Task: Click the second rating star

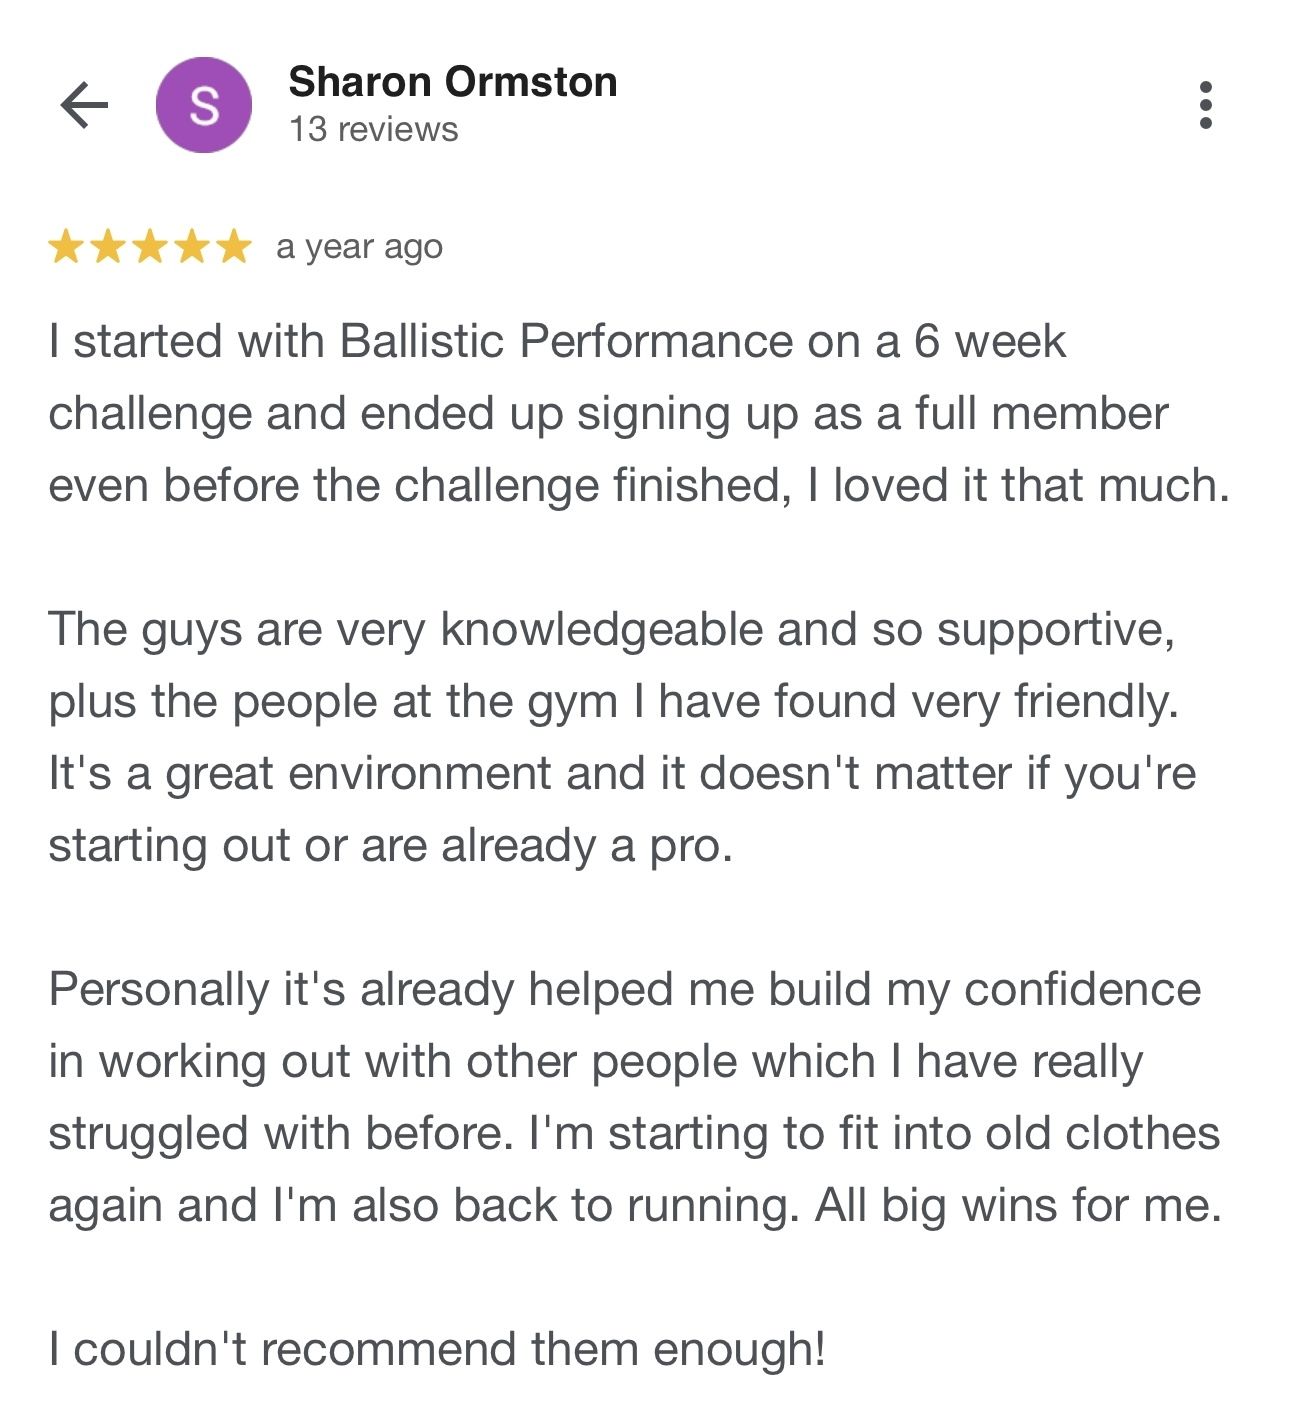Action: click(x=108, y=246)
